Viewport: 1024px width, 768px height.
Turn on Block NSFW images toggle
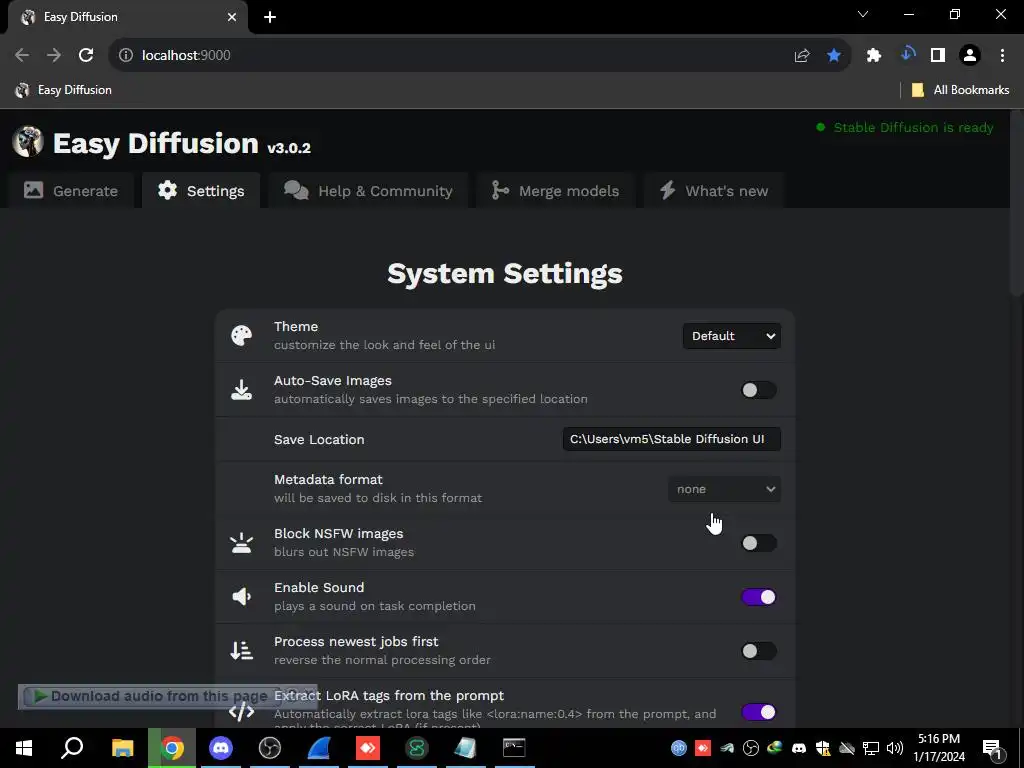coord(758,543)
